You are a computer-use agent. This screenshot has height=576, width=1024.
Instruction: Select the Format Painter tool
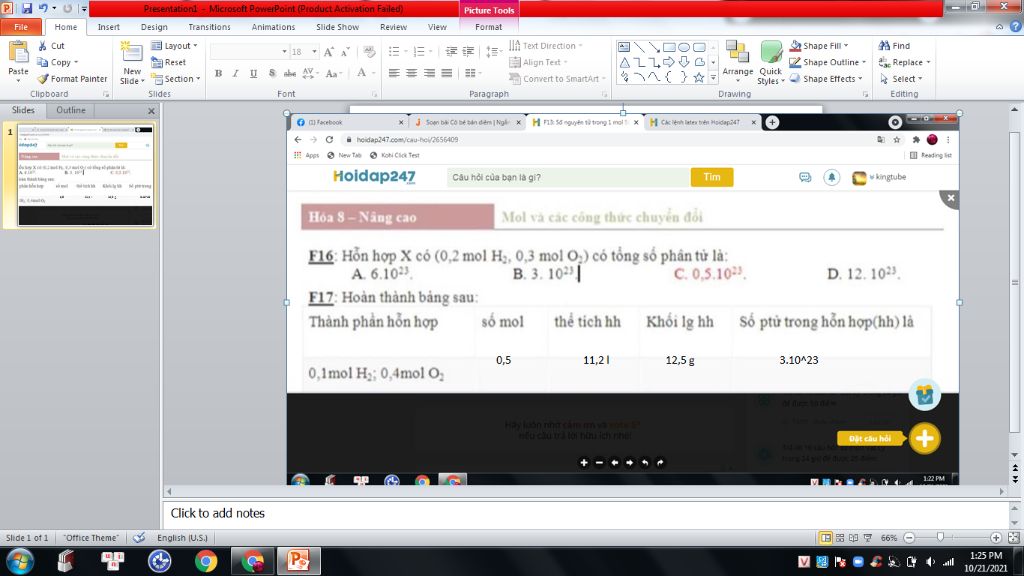click(72, 78)
